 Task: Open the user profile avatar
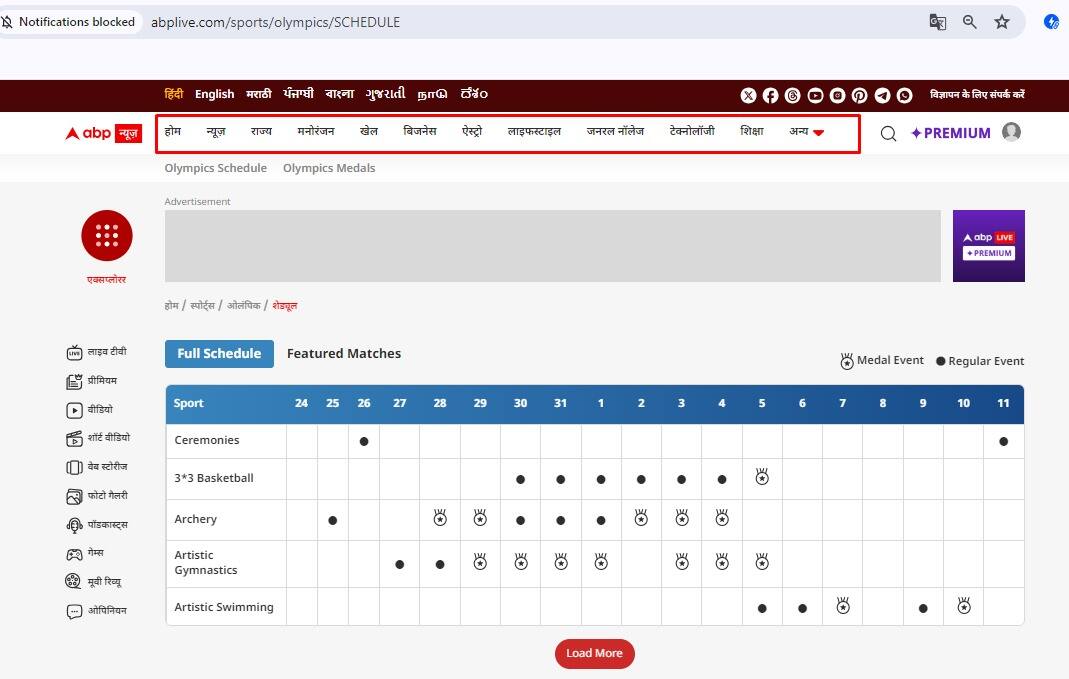point(1011,132)
